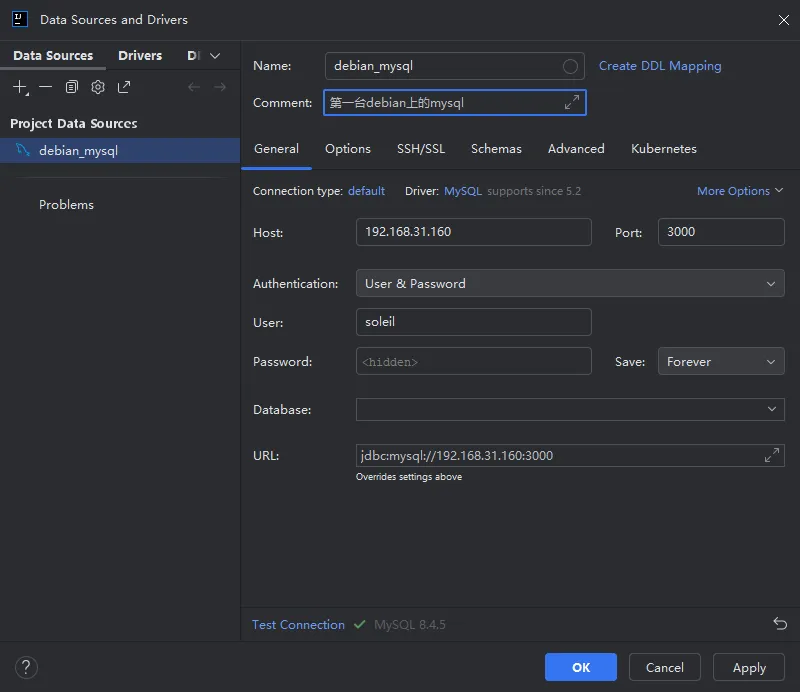Screen dimensions: 800x692
Task: Expand More Options menu
Action: [x=740, y=191]
